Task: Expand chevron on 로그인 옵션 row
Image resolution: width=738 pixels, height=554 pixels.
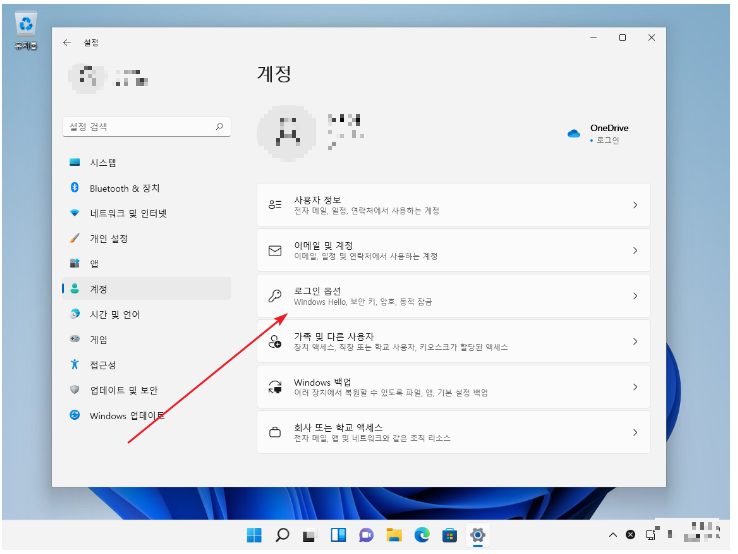Action: click(x=635, y=296)
